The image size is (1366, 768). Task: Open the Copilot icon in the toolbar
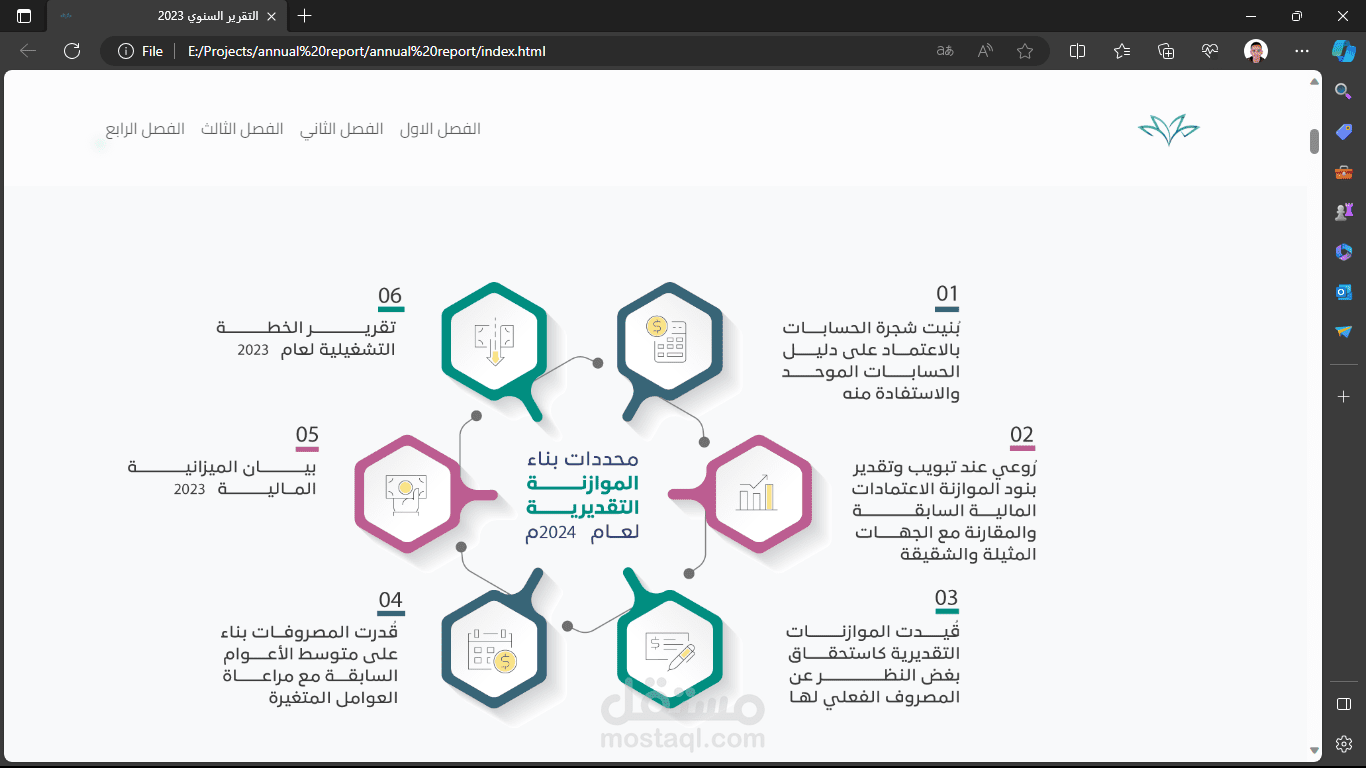pos(1343,50)
